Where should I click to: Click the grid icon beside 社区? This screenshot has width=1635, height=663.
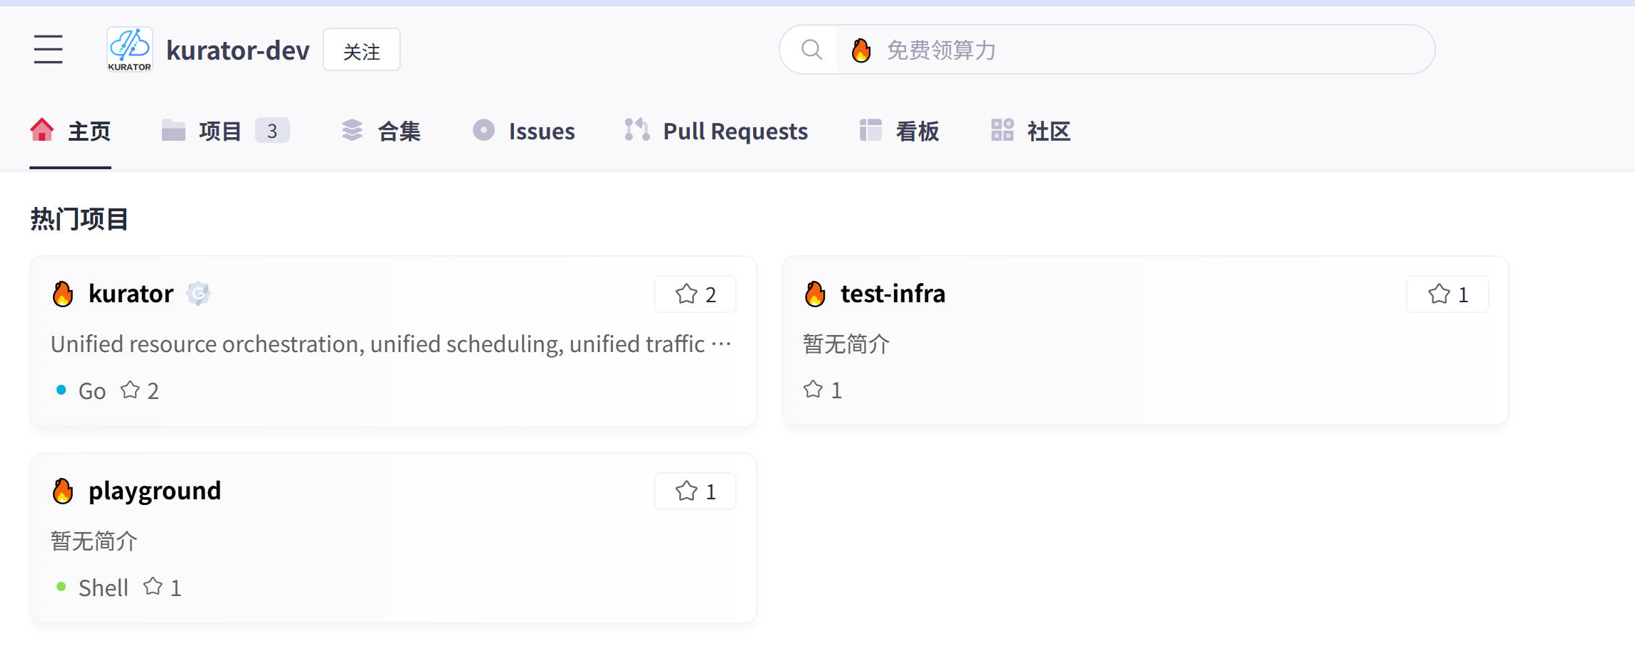pos(1002,130)
